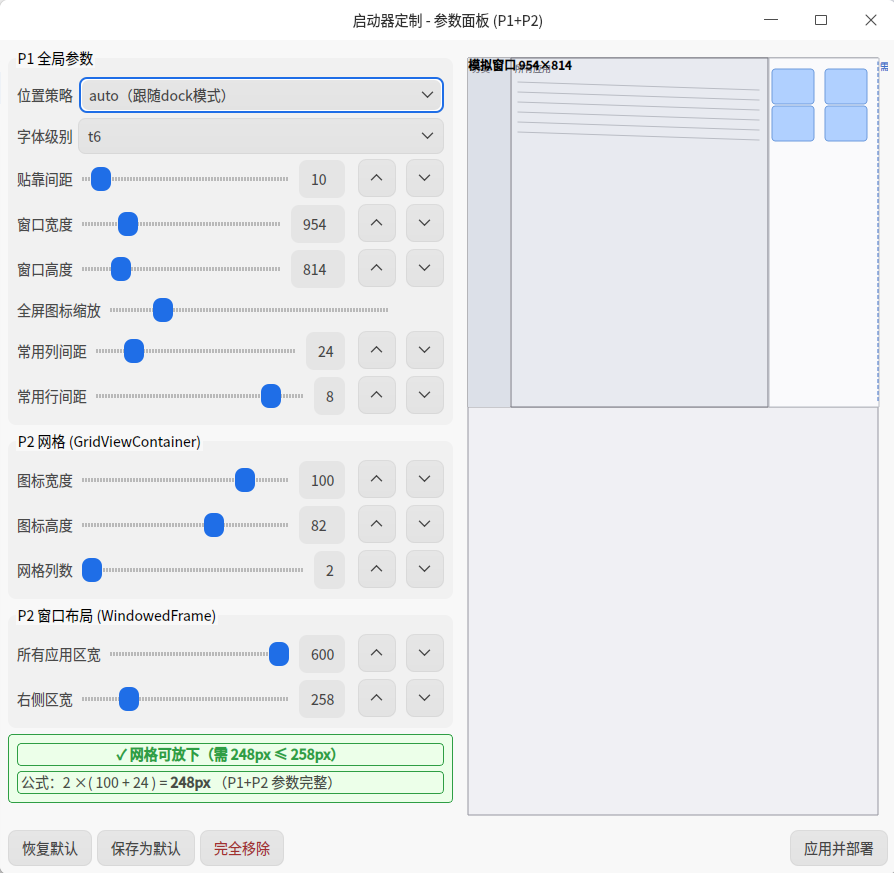Click the 窗口高度 slider handle
The width and height of the screenshot is (894, 873).
click(121, 269)
